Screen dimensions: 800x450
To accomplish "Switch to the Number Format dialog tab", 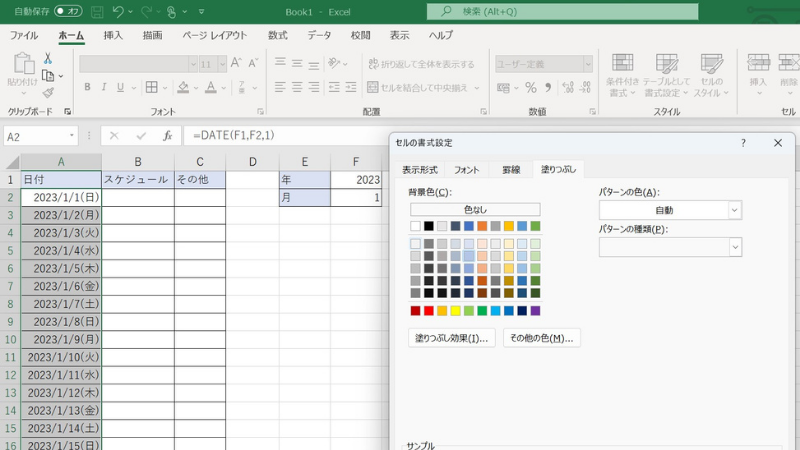I will coord(419,170).
